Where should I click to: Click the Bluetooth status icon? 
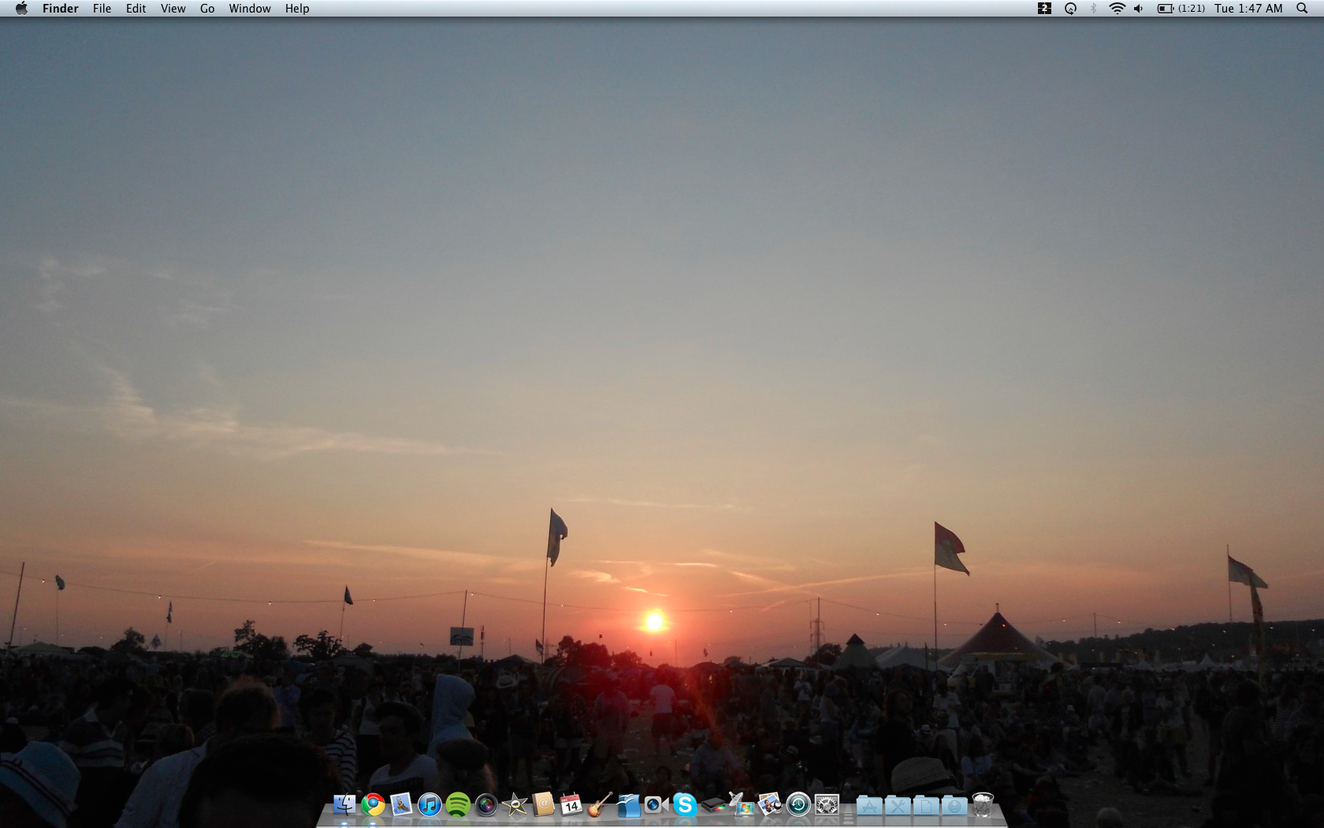(x=1093, y=8)
